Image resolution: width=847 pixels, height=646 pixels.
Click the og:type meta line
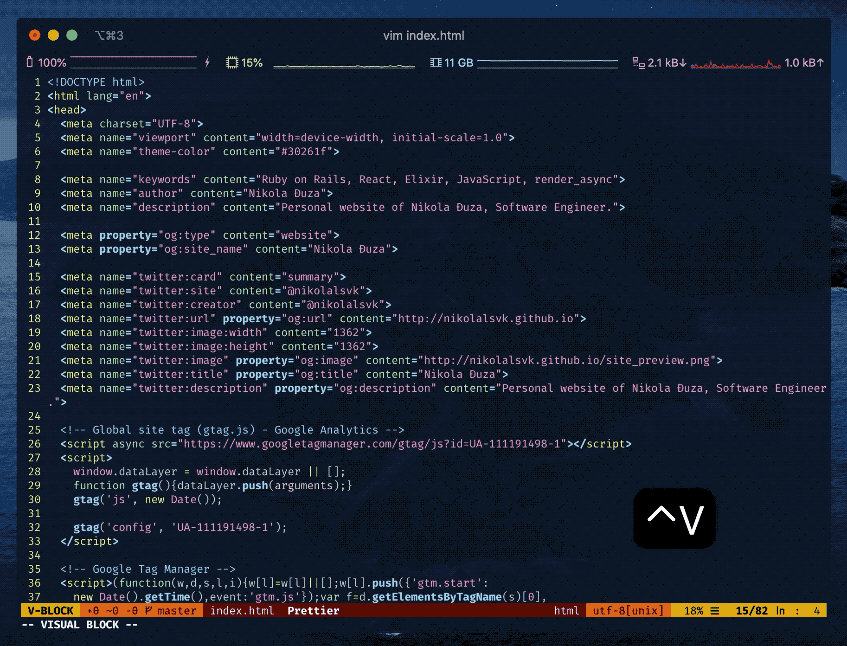click(x=200, y=235)
